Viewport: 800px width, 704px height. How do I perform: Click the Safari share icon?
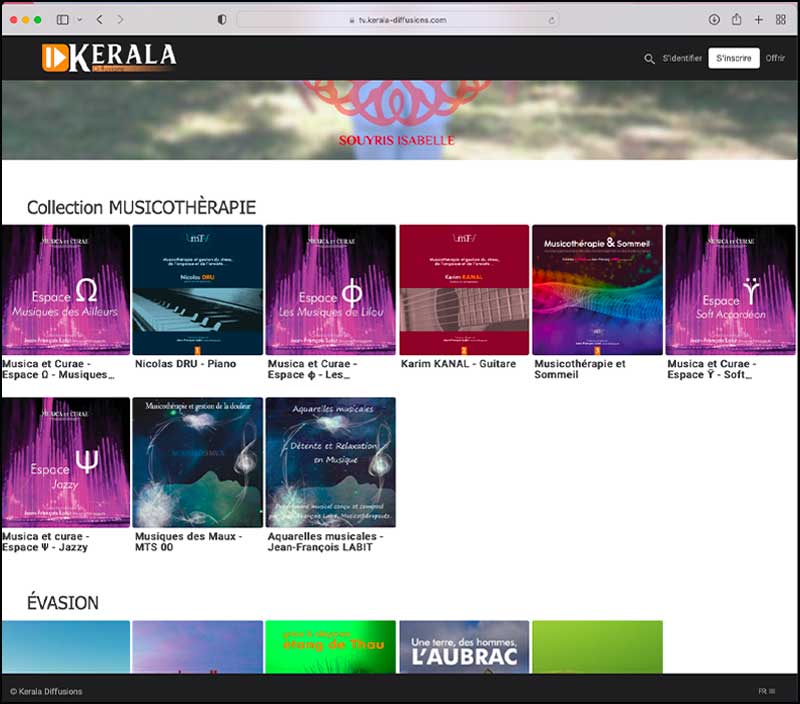tap(736, 19)
